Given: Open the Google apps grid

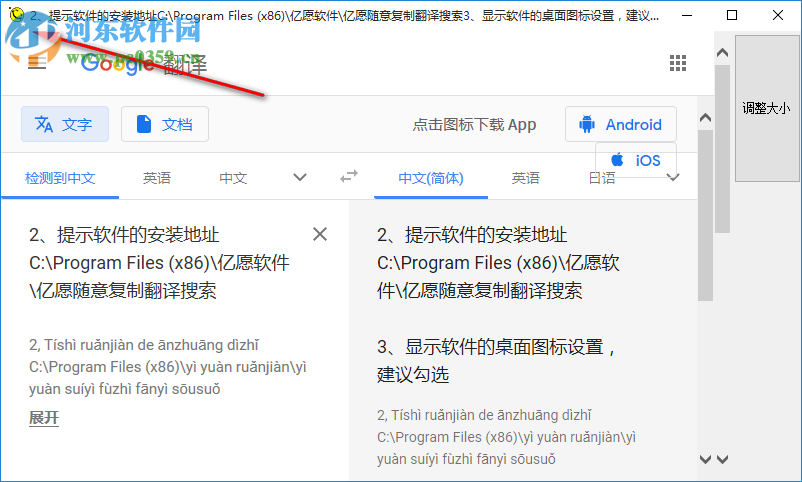Looking at the screenshot, I should pos(678,63).
